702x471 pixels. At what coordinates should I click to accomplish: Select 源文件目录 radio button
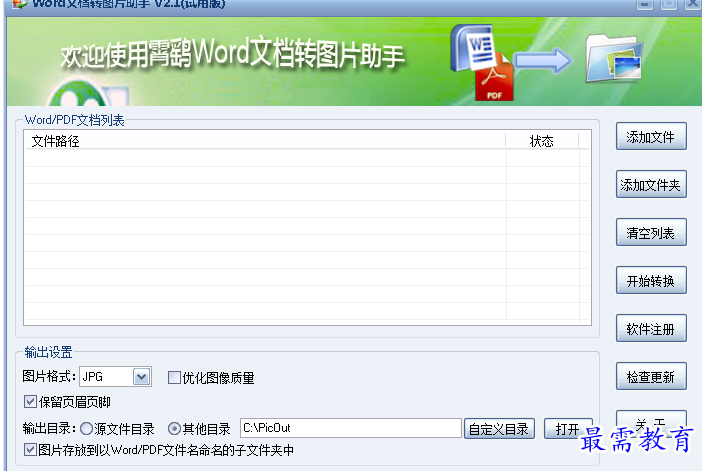[86, 429]
